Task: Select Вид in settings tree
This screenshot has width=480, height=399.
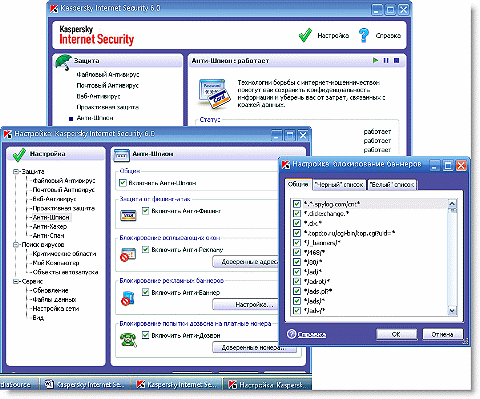Action: (x=38, y=318)
